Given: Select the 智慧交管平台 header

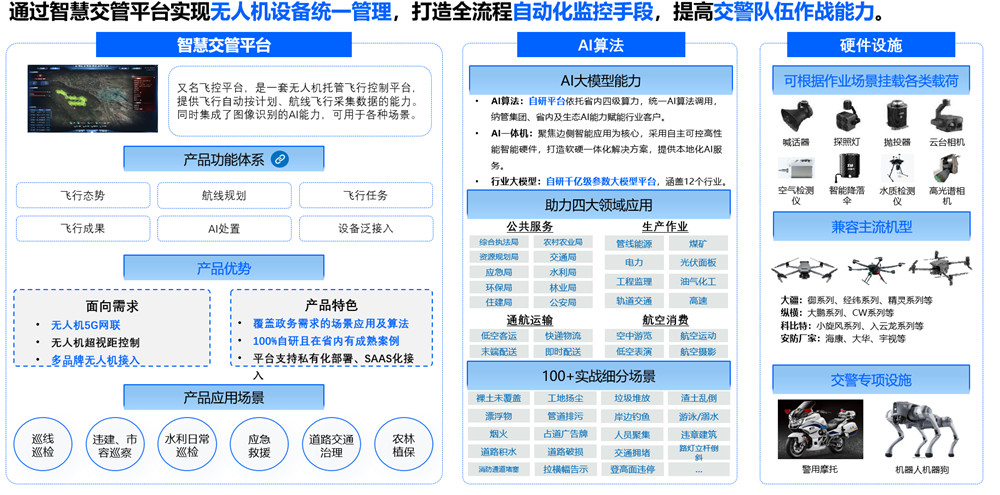Looking at the screenshot, I should pyautogui.click(x=224, y=45).
